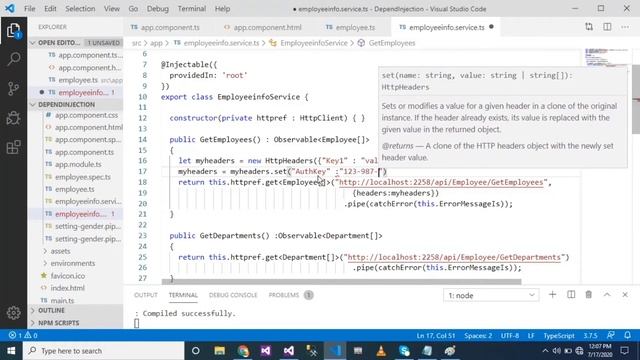Add a new terminal with plus icon
The height and width of the screenshot is (360, 640).
click(x=552, y=295)
